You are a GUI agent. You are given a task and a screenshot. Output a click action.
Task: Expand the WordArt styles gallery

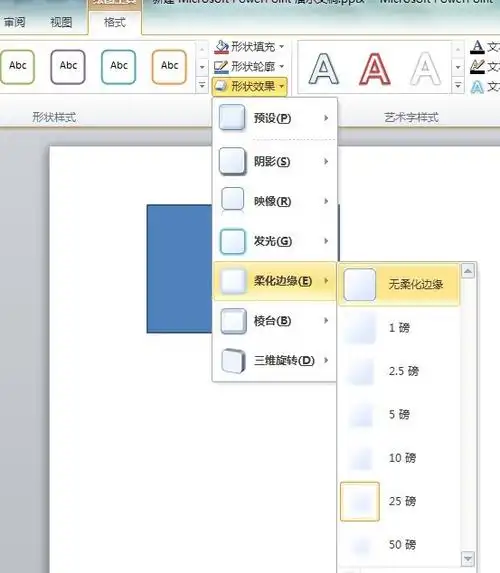coord(458,86)
